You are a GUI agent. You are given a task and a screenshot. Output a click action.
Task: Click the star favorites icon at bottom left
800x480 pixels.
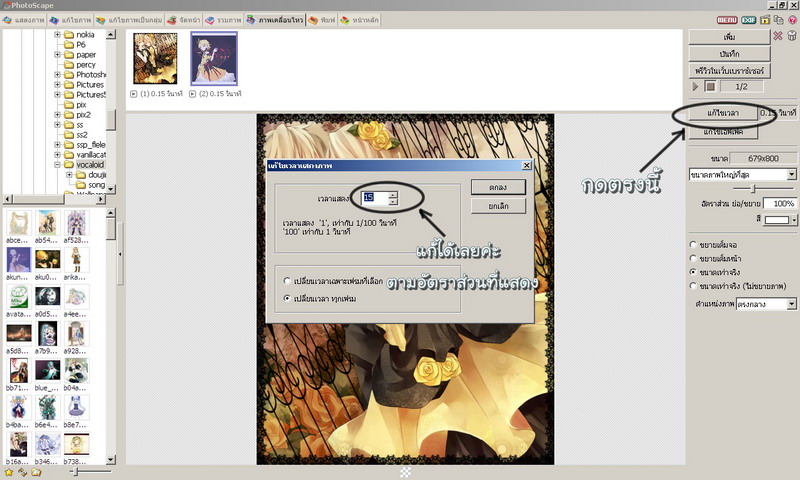9,472
